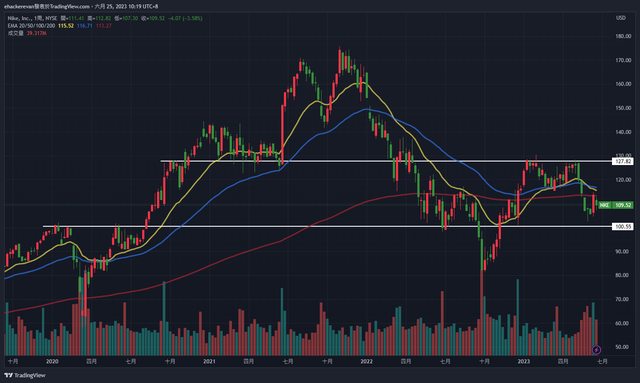This screenshot has height=383, width=640.
Task: Click the volume indicator legend with 29.317M
Action: point(27,33)
